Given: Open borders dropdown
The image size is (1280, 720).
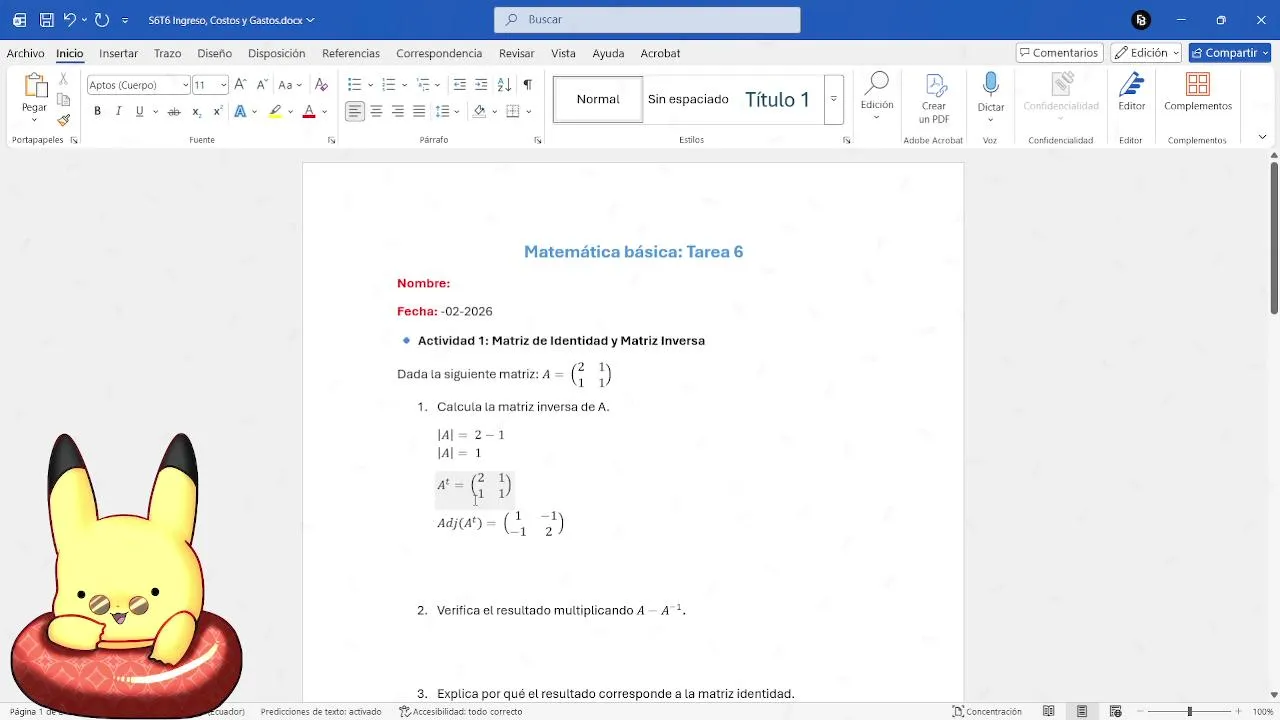Looking at the screenshot, I should tap(528, 112).
